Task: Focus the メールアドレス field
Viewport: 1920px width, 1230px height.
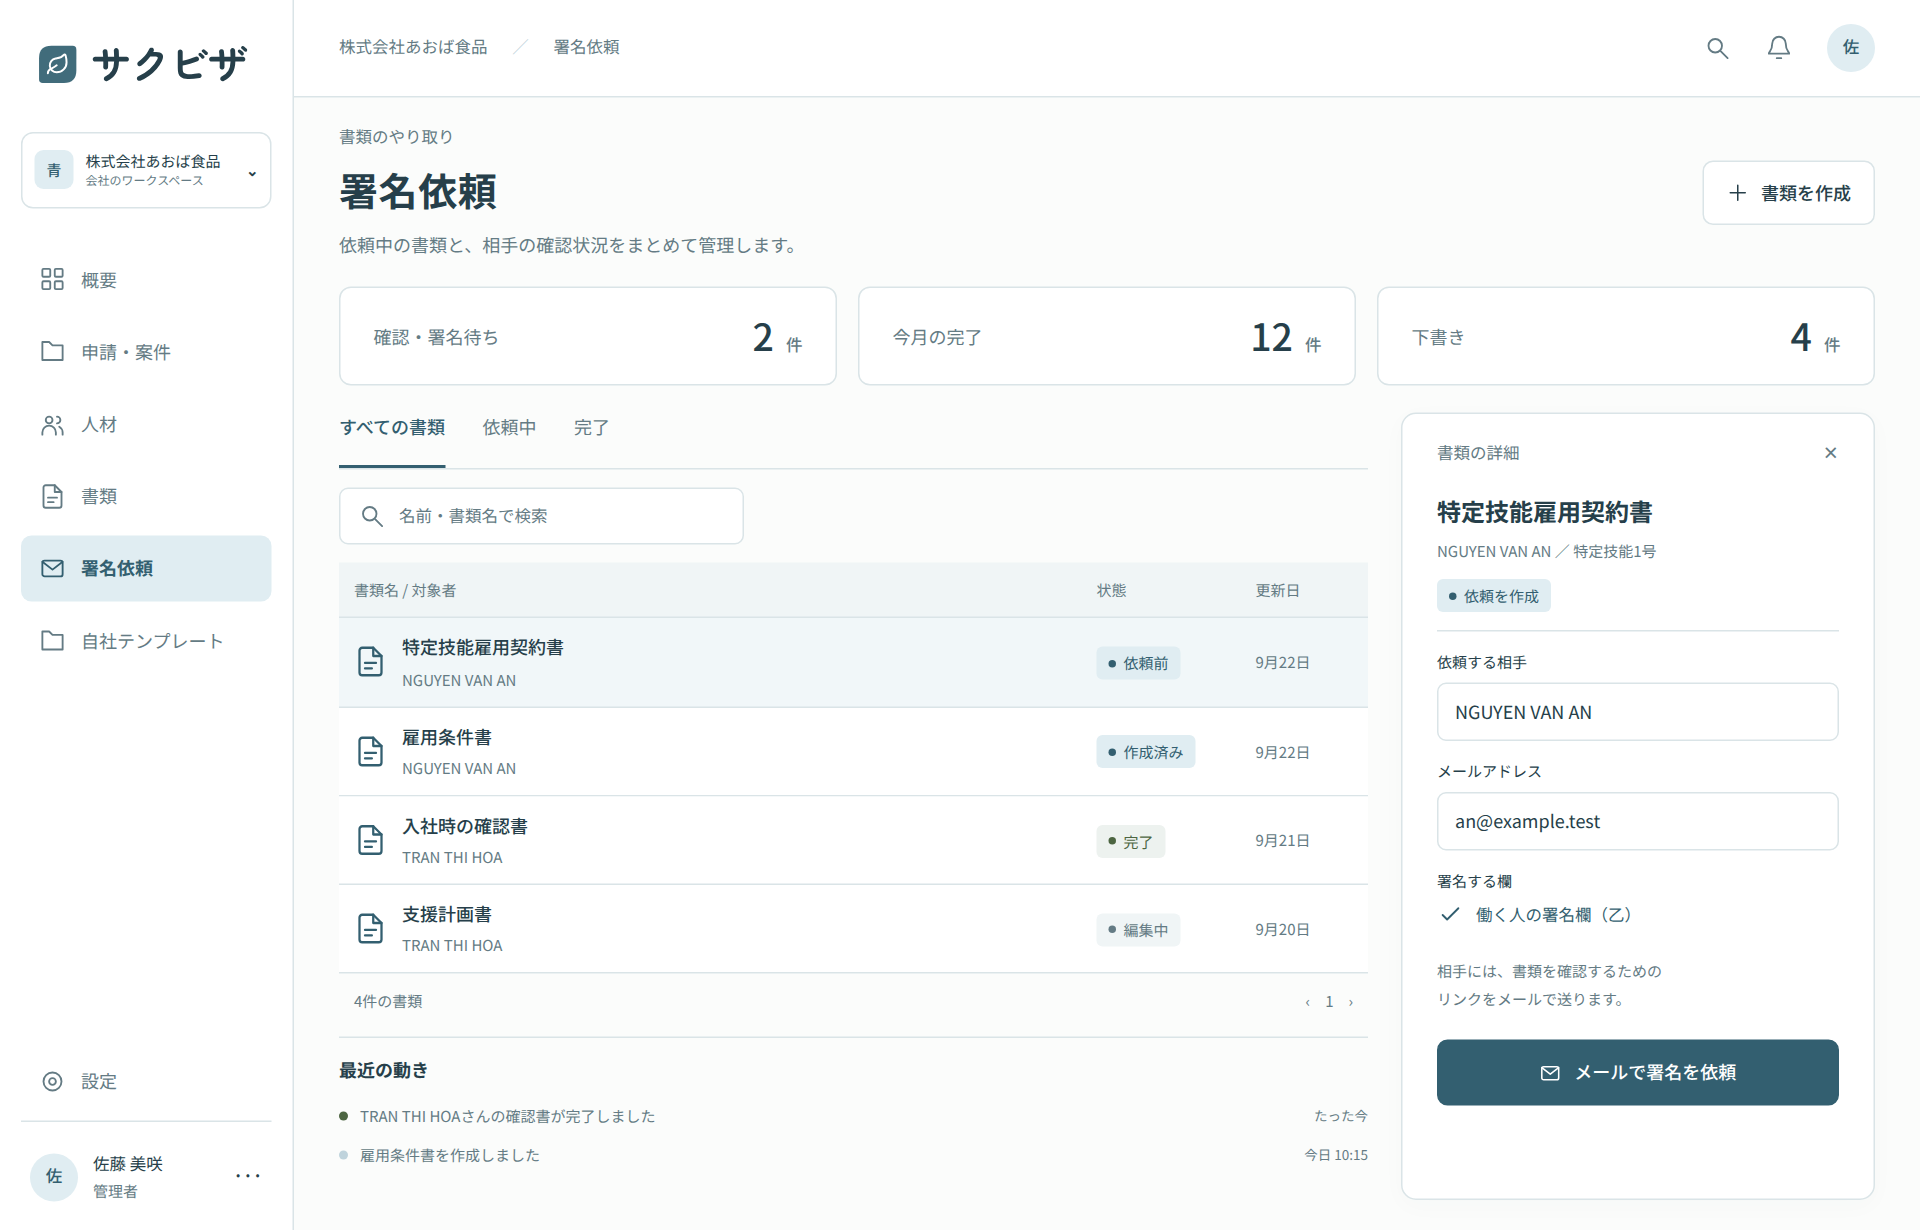Action: (1637, 821)
